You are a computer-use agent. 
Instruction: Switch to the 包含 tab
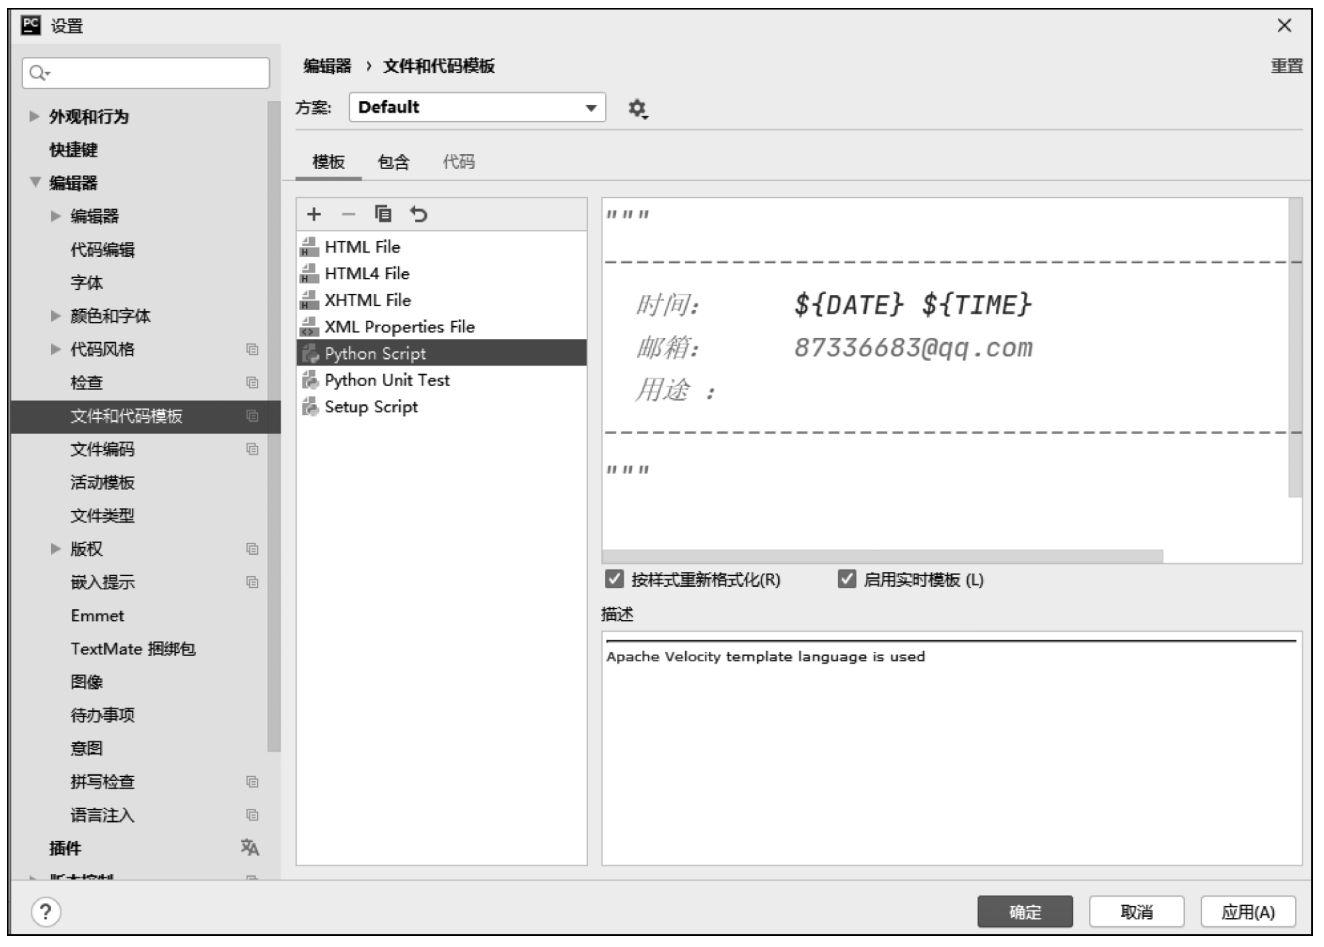point(394,162)
